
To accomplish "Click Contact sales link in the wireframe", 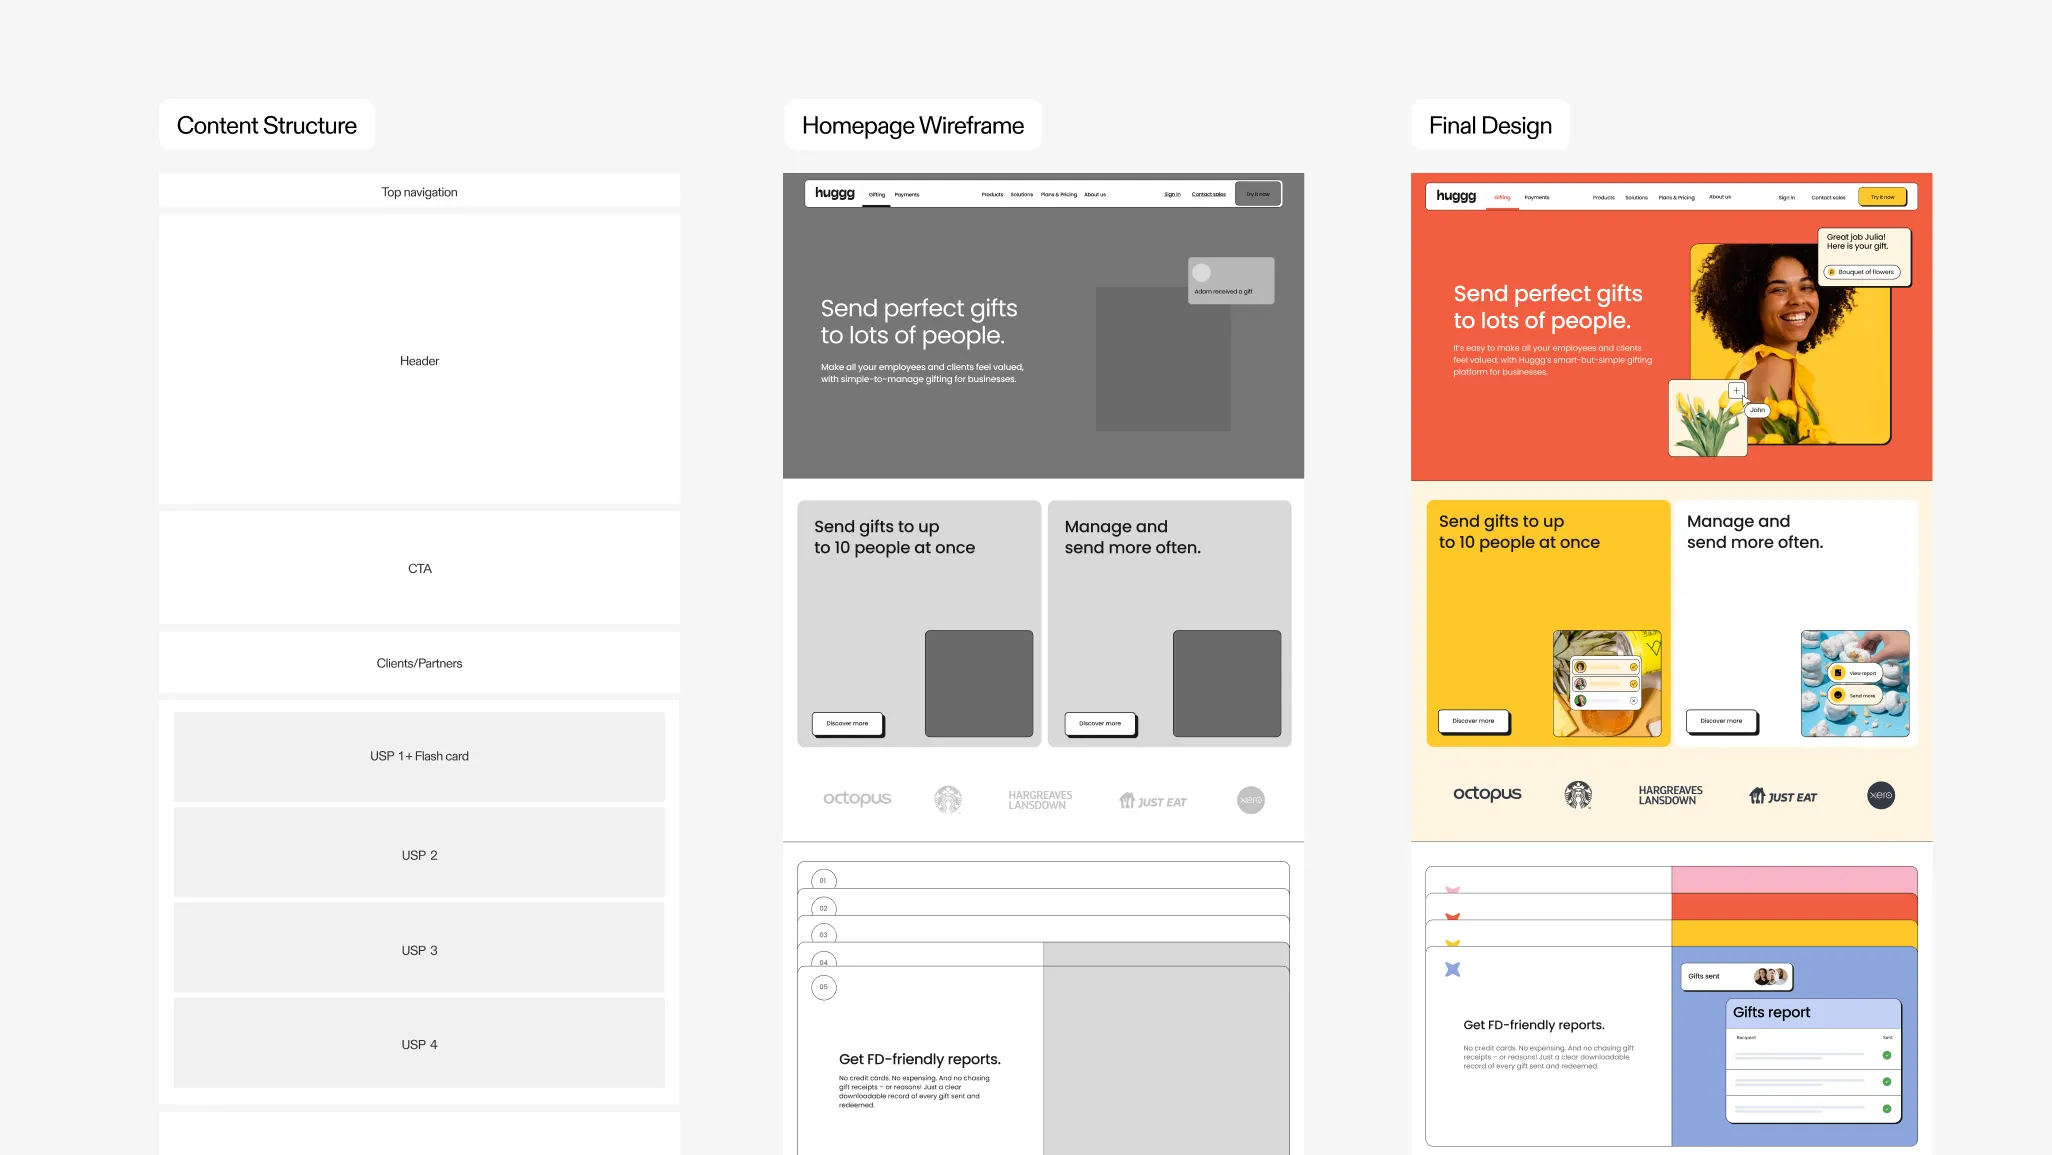I will tap(1208, 195).
